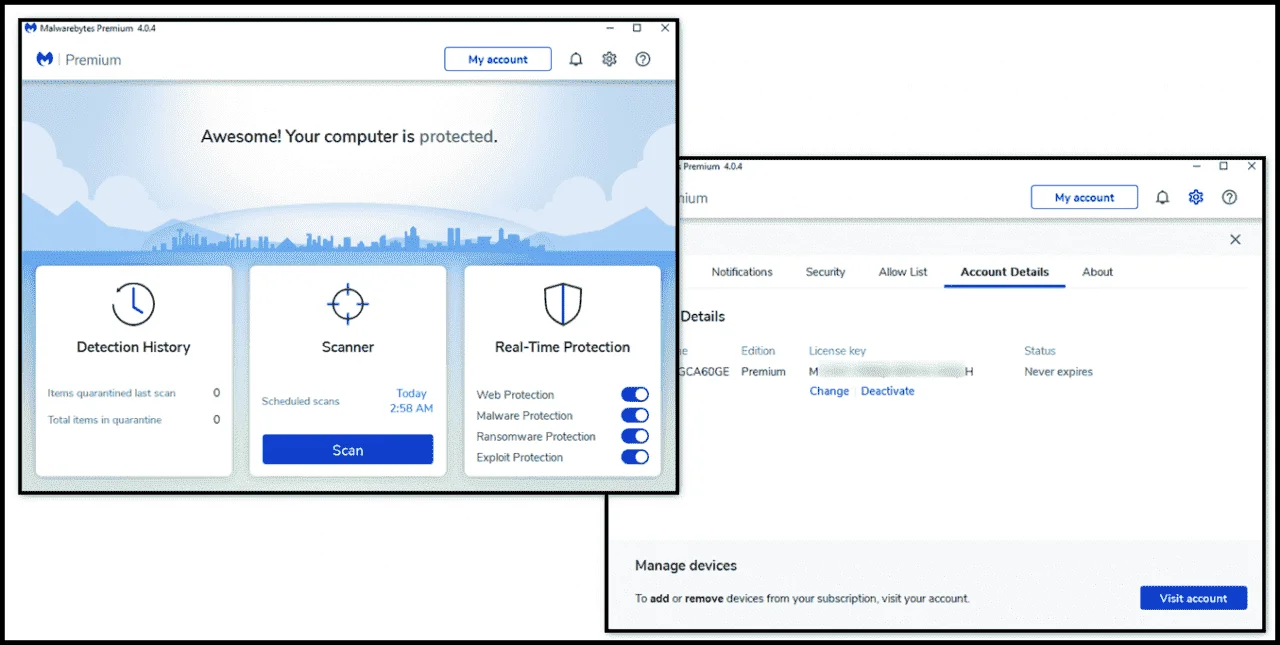Open settings gear in the main window
1280x645 pixels.
click(x=609, y=59)
